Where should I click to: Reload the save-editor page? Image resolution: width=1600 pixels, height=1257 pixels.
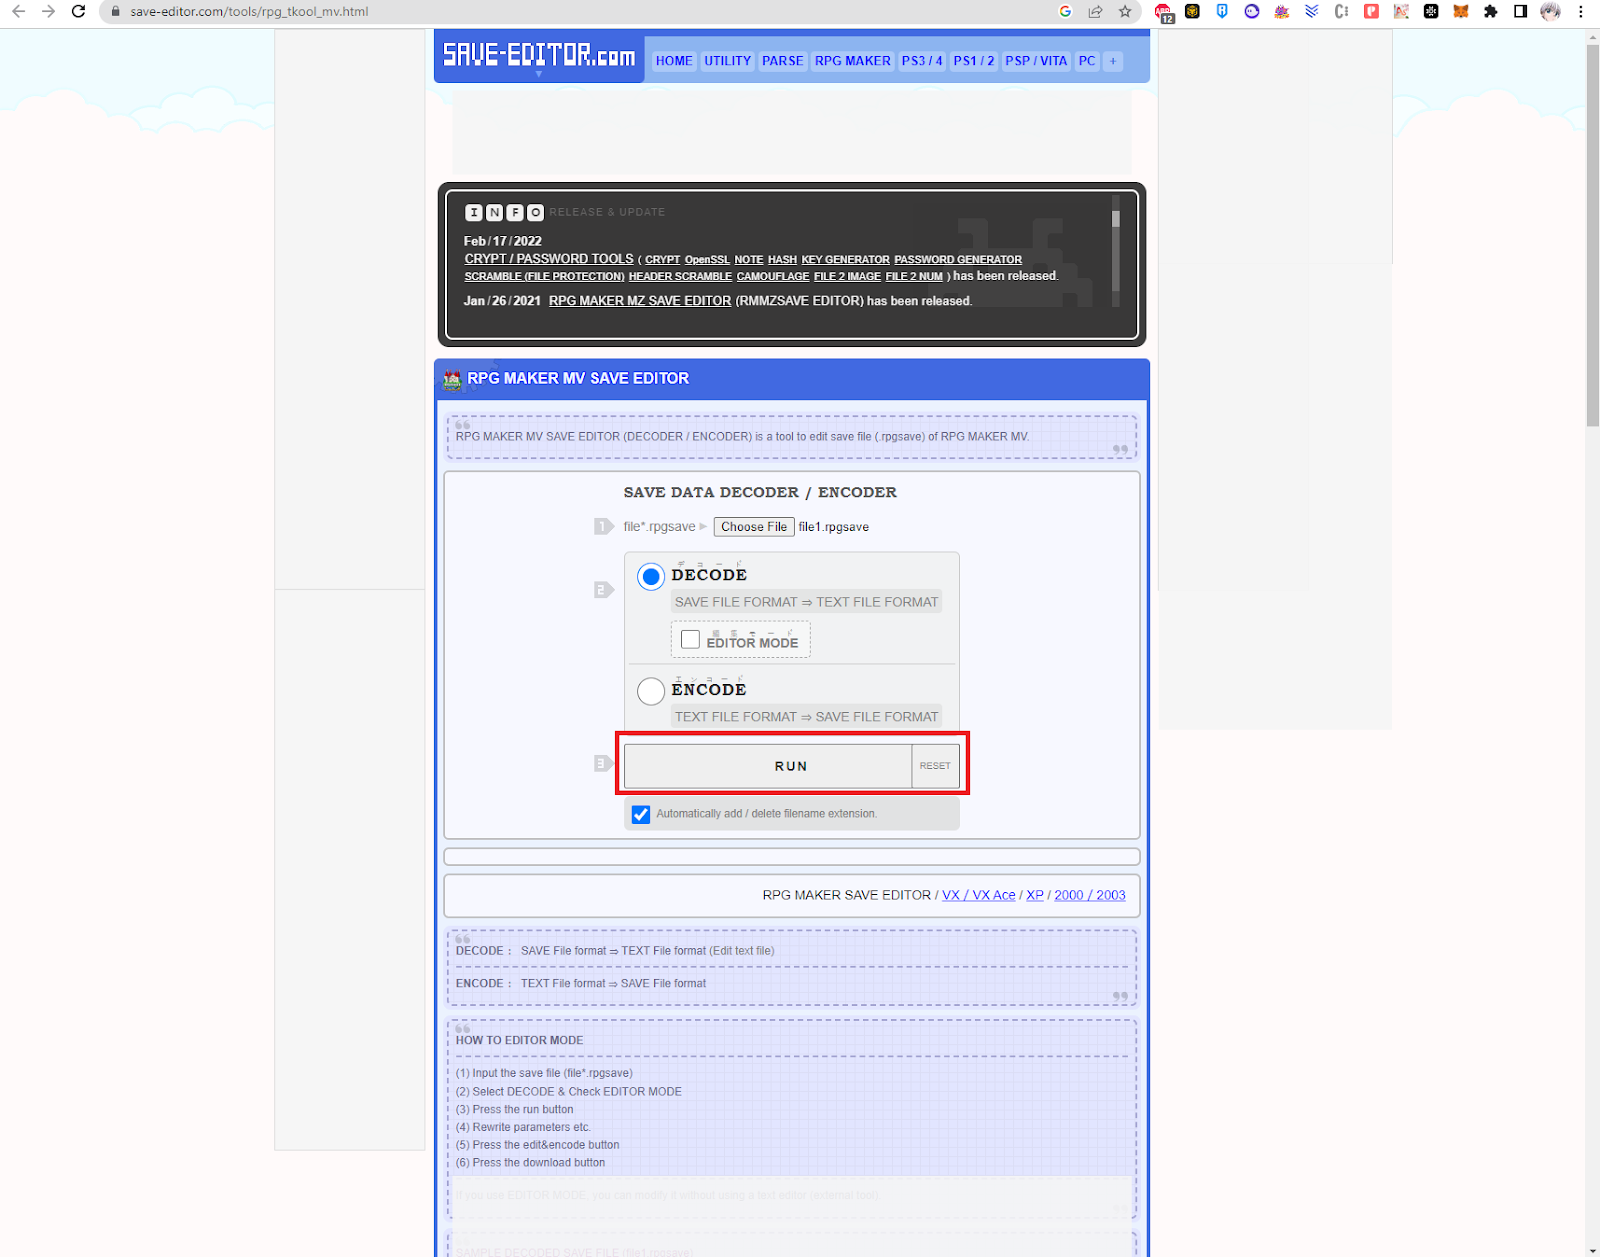click(78, 12)
